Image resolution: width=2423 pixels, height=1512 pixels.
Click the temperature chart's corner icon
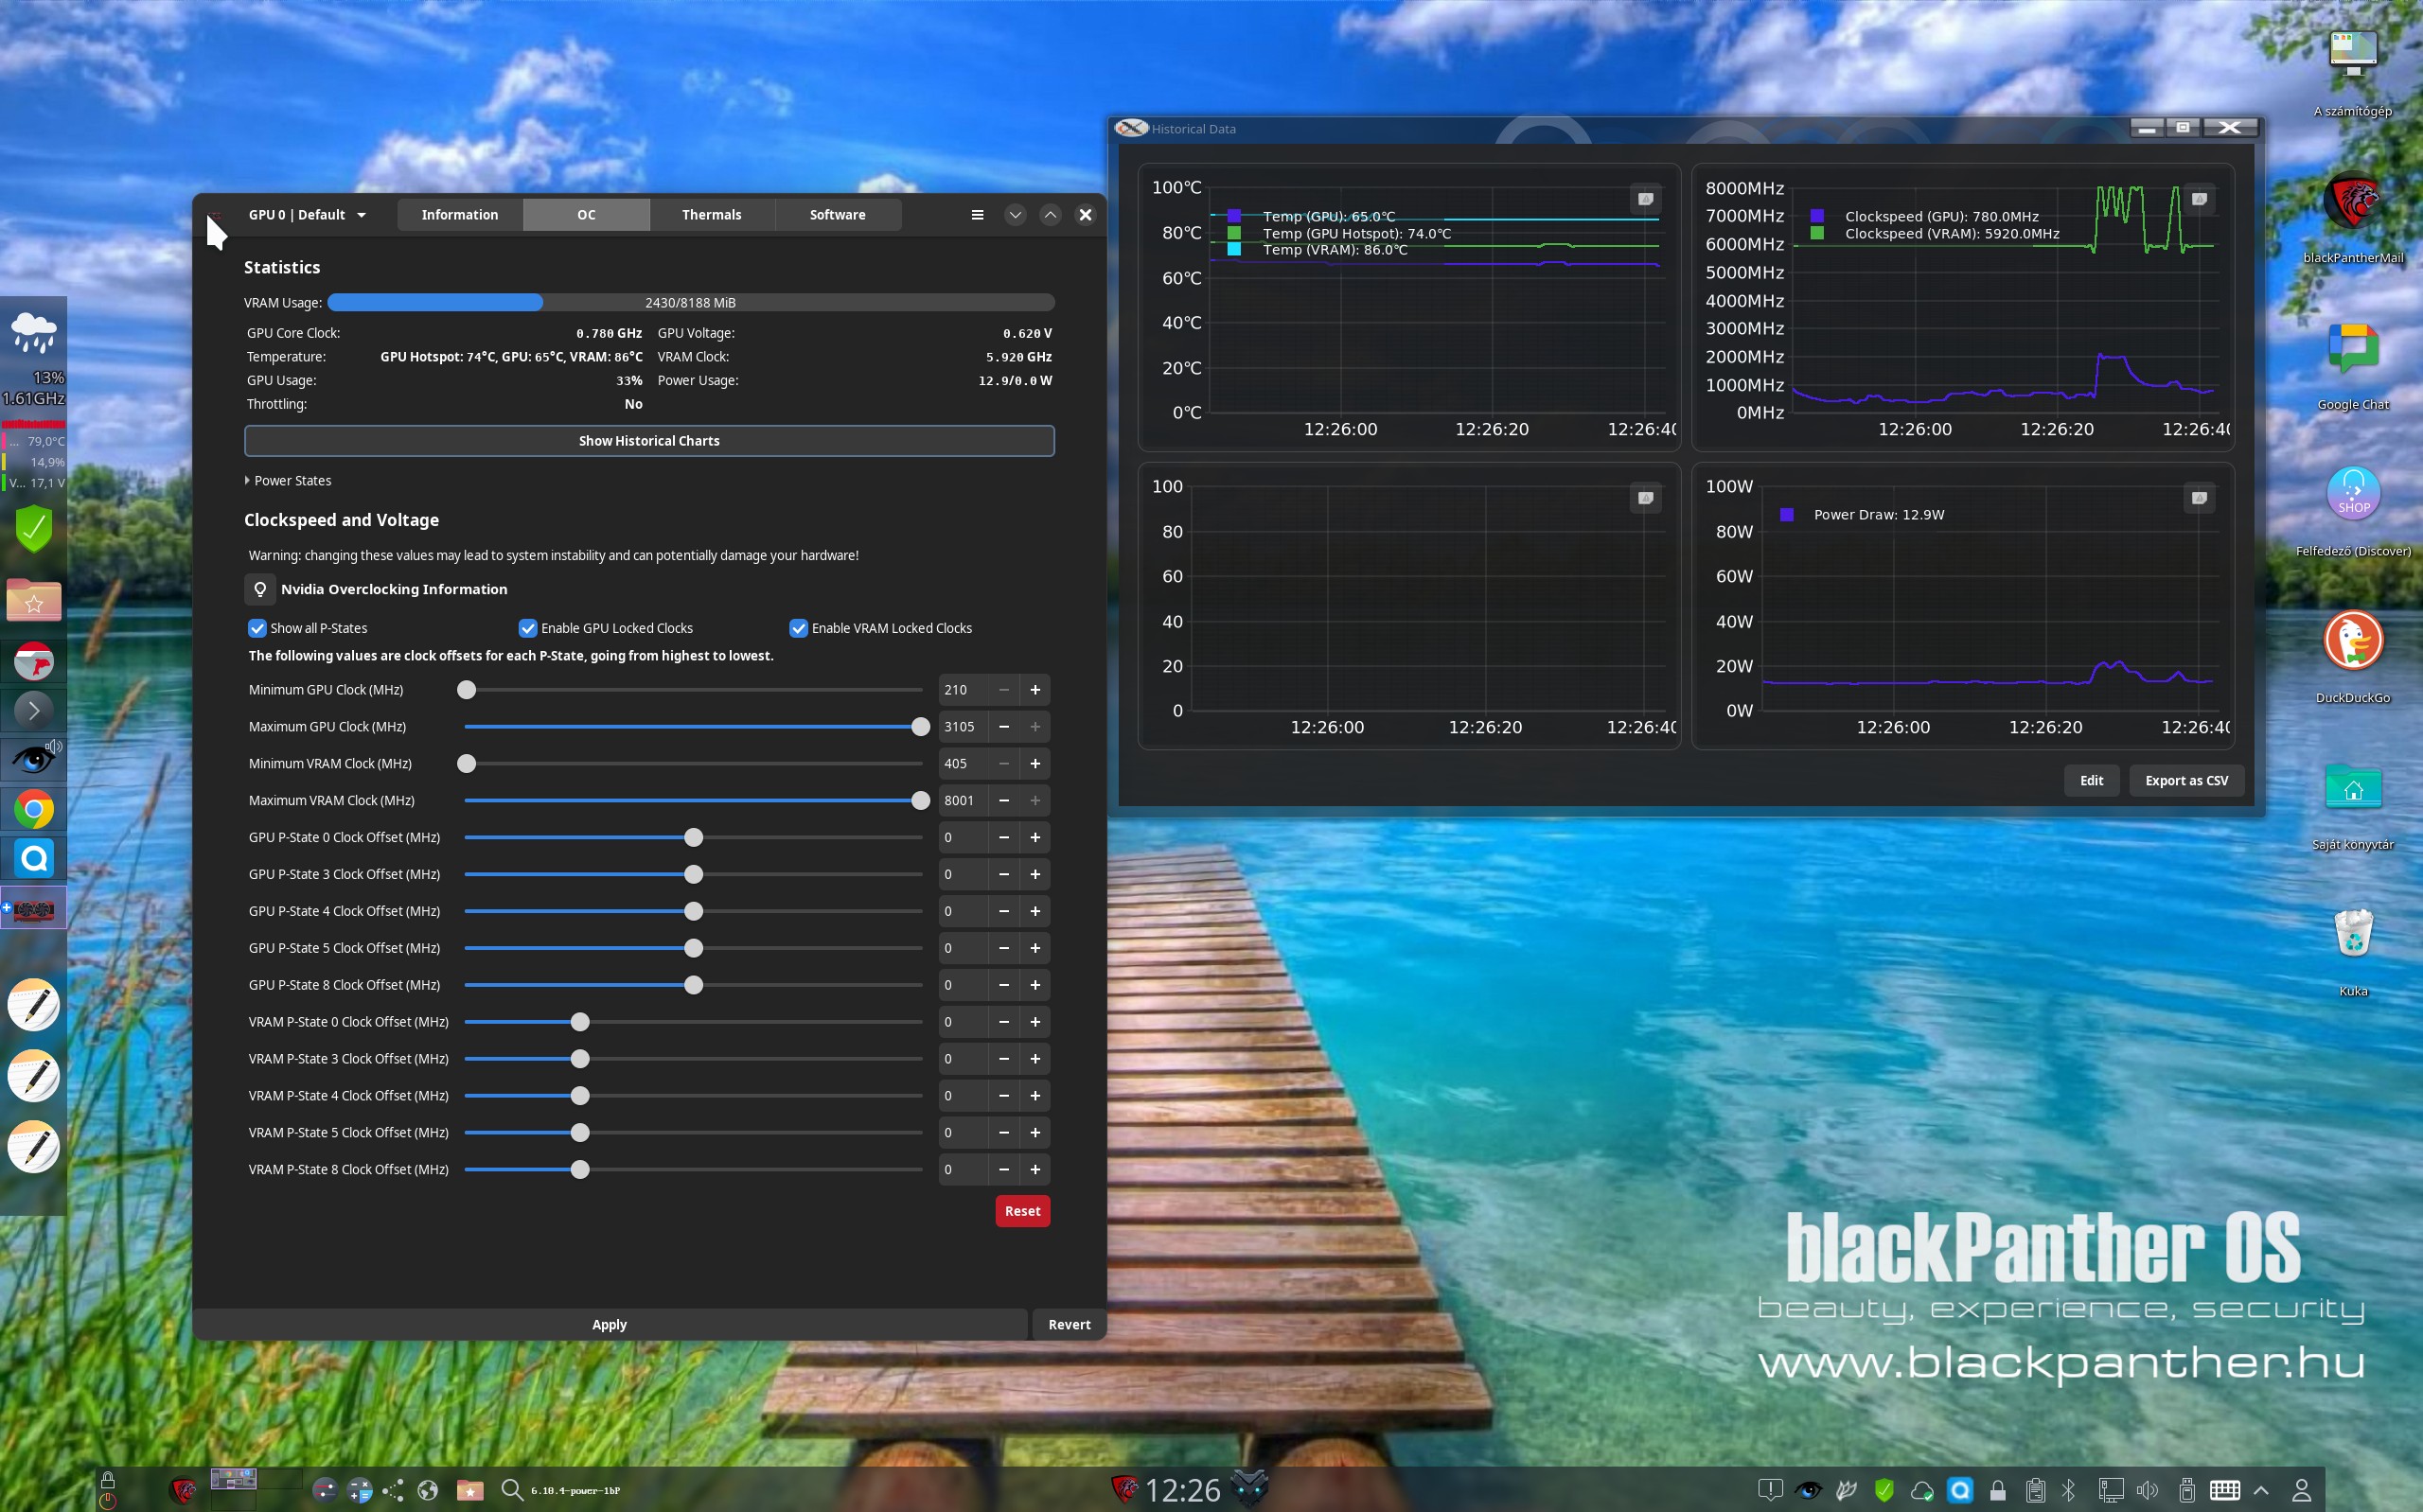point(1645,199)
